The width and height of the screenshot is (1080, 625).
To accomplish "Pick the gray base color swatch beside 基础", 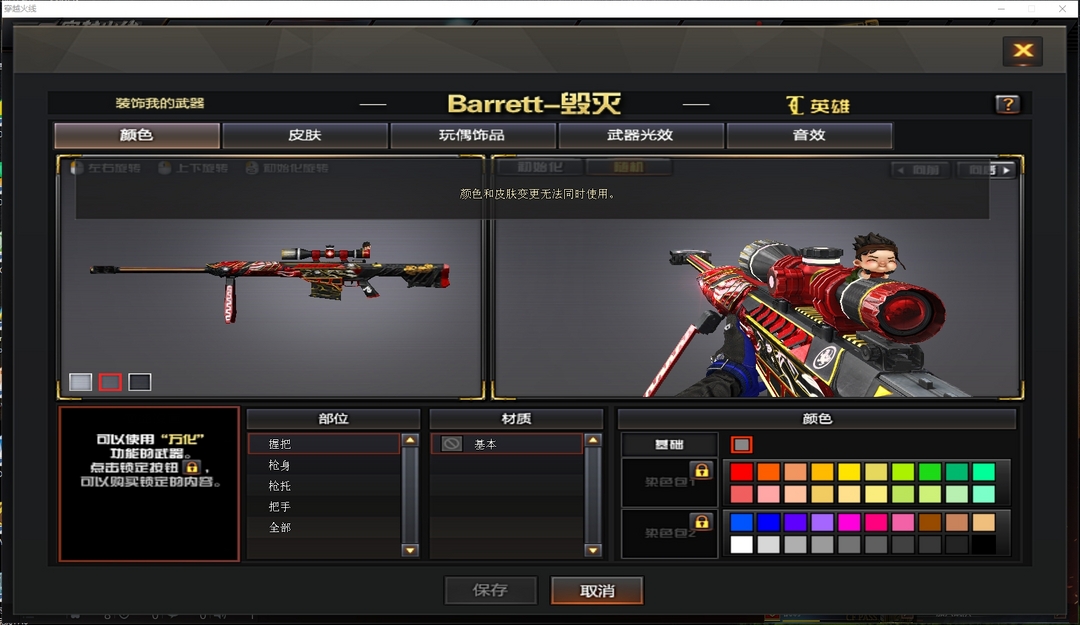I will pos(741,444).
